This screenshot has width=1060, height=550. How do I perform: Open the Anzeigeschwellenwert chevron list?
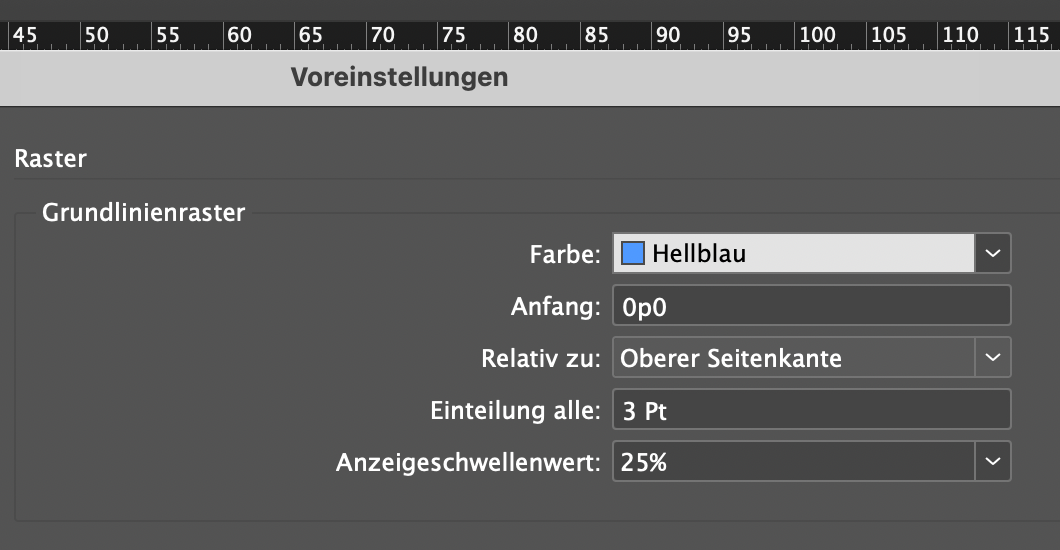point(992,461)
